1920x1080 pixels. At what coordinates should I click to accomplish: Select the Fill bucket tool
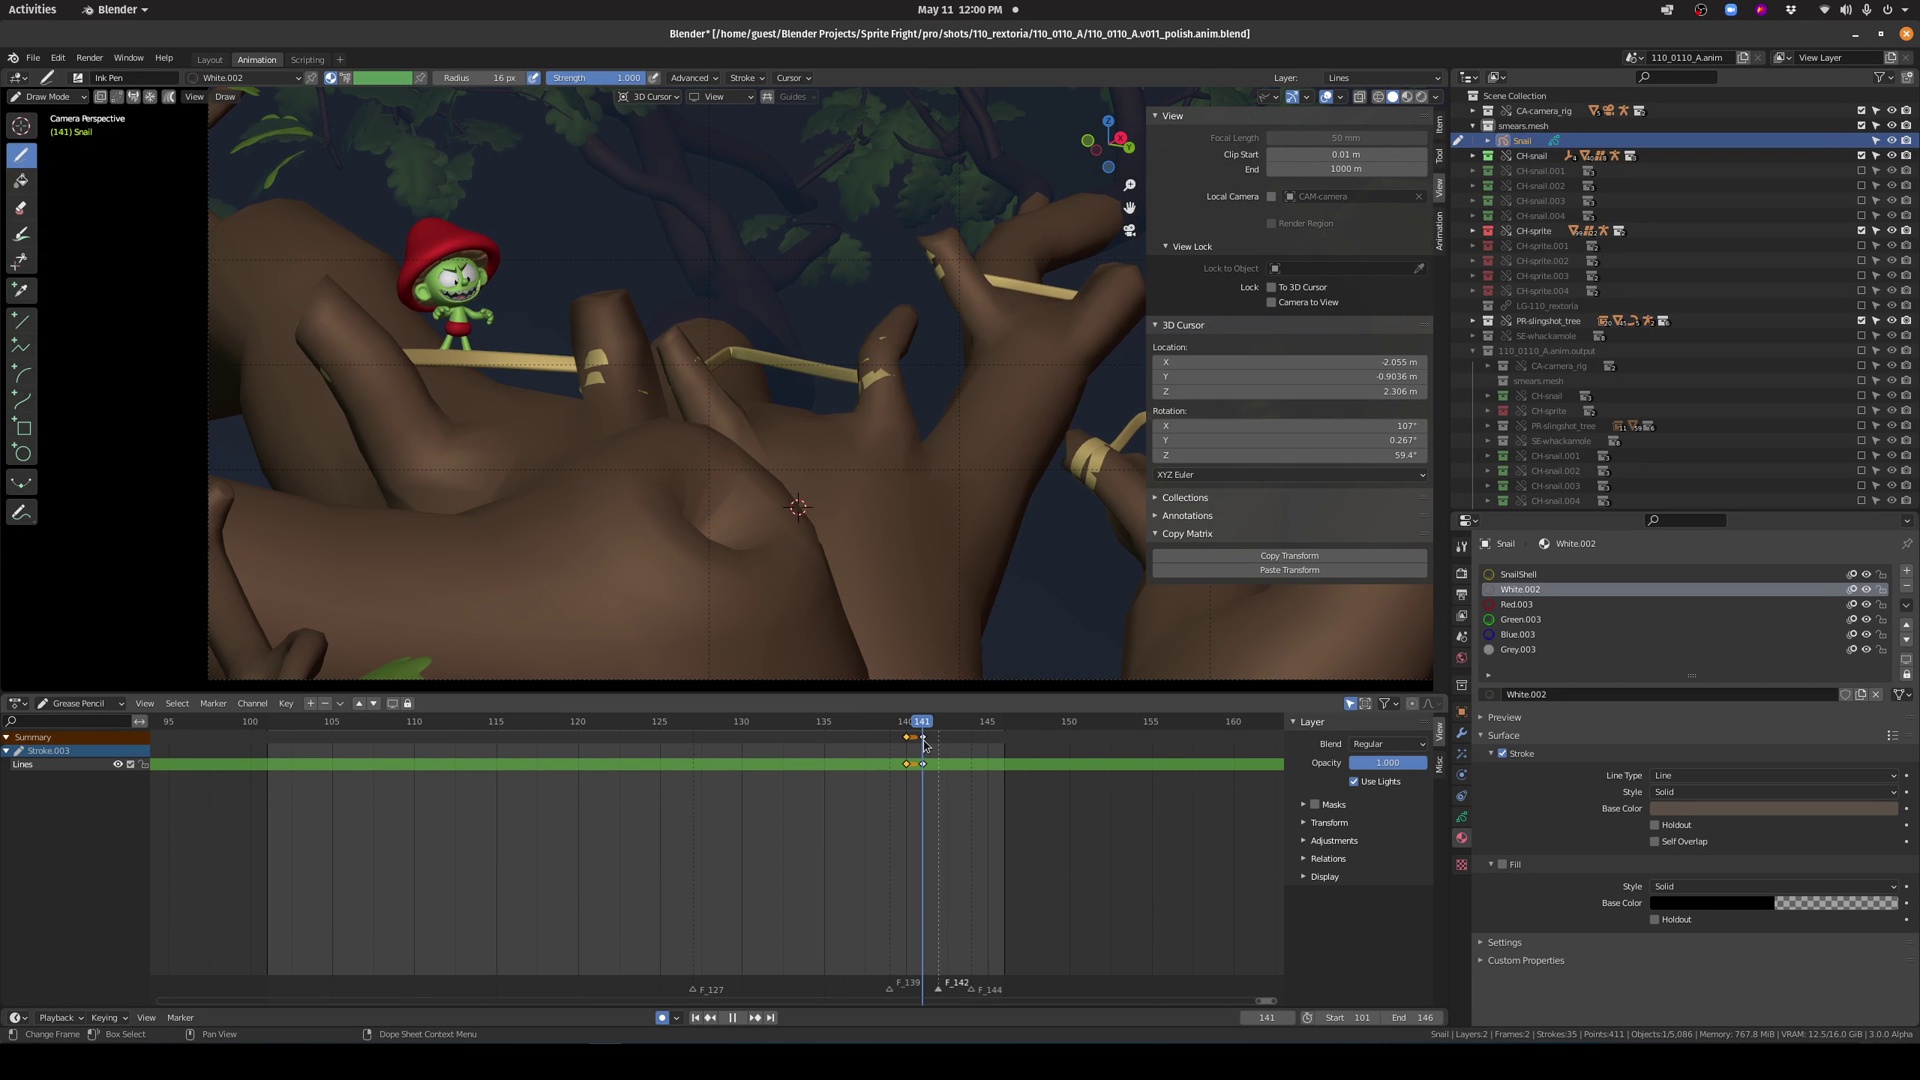[x=21, y=181]
